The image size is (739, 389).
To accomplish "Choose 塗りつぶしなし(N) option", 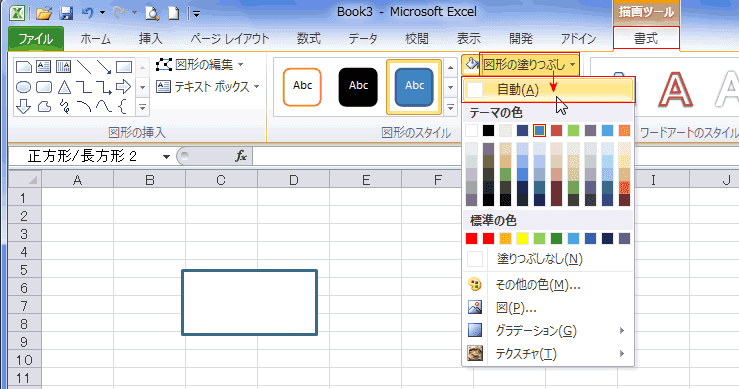I will coord(548,259).
